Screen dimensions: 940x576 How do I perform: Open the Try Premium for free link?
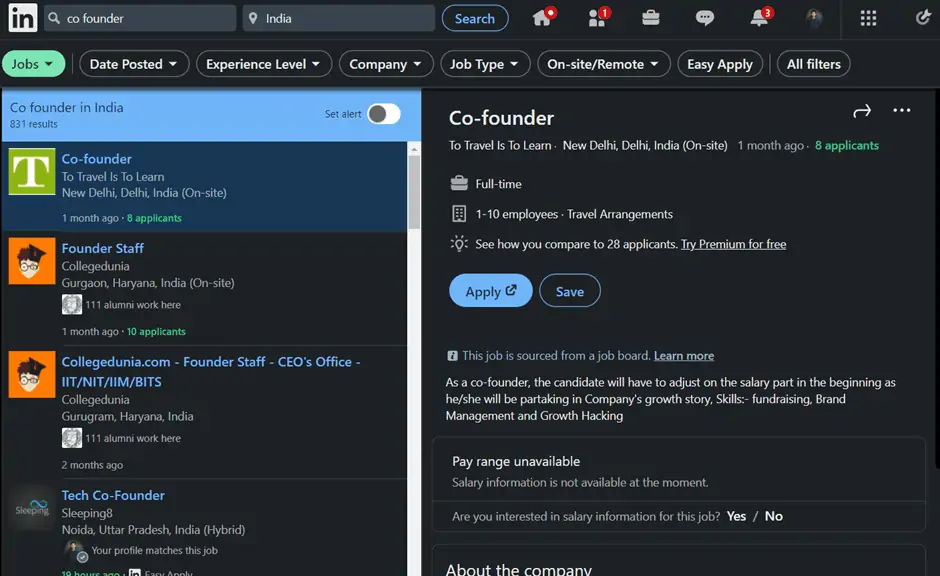click(x=733, y=244)
